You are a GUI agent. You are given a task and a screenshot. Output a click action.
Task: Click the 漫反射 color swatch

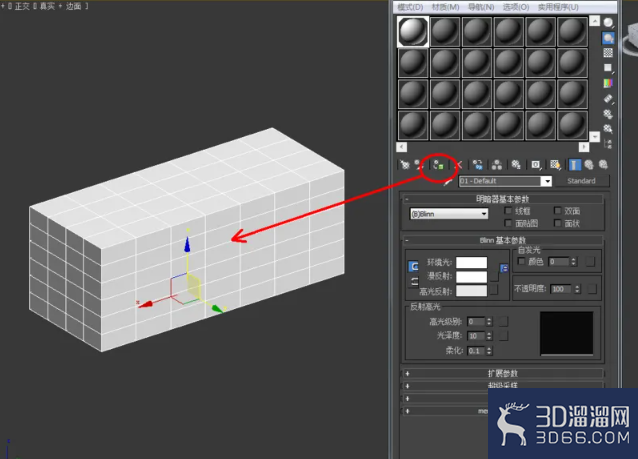tap(471, 277)
